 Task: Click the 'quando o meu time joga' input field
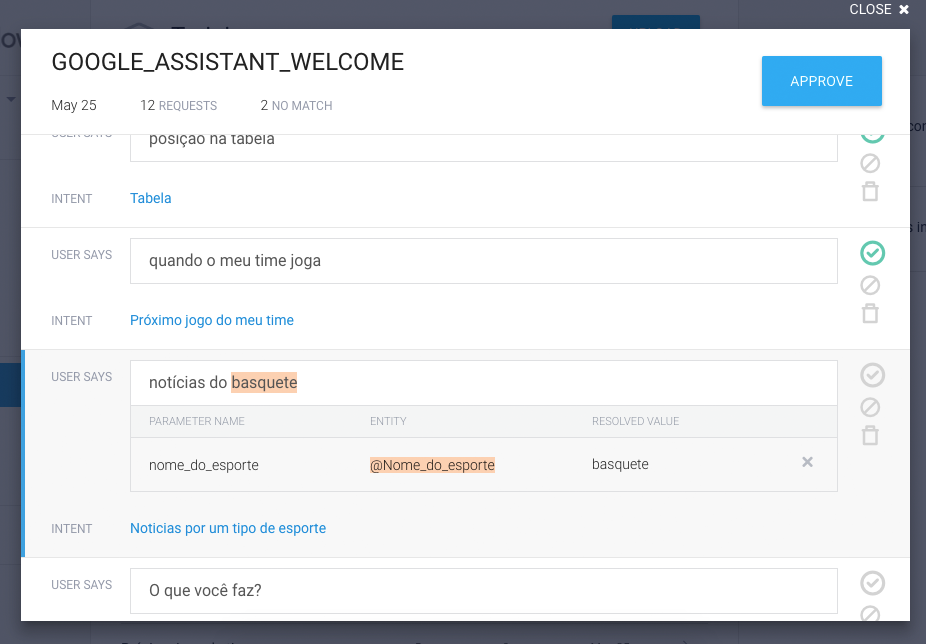coord(484,261)
